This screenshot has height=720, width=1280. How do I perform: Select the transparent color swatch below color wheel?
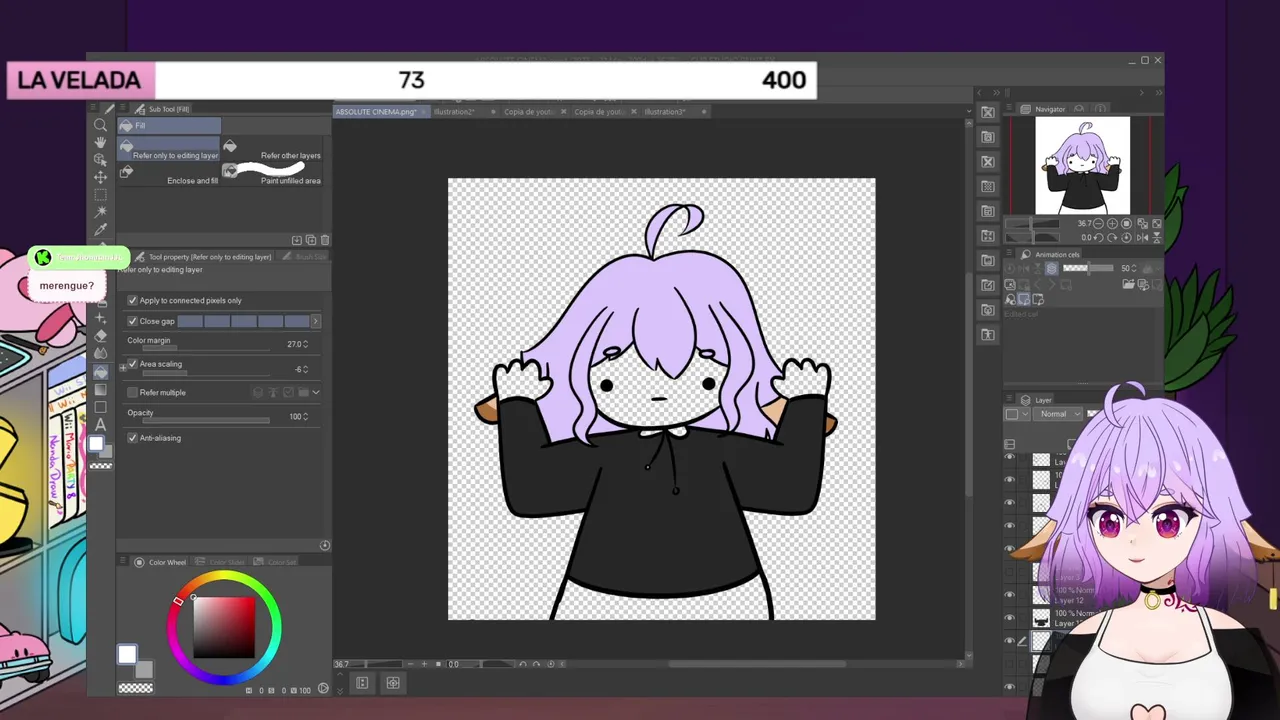tap(135, 688)
